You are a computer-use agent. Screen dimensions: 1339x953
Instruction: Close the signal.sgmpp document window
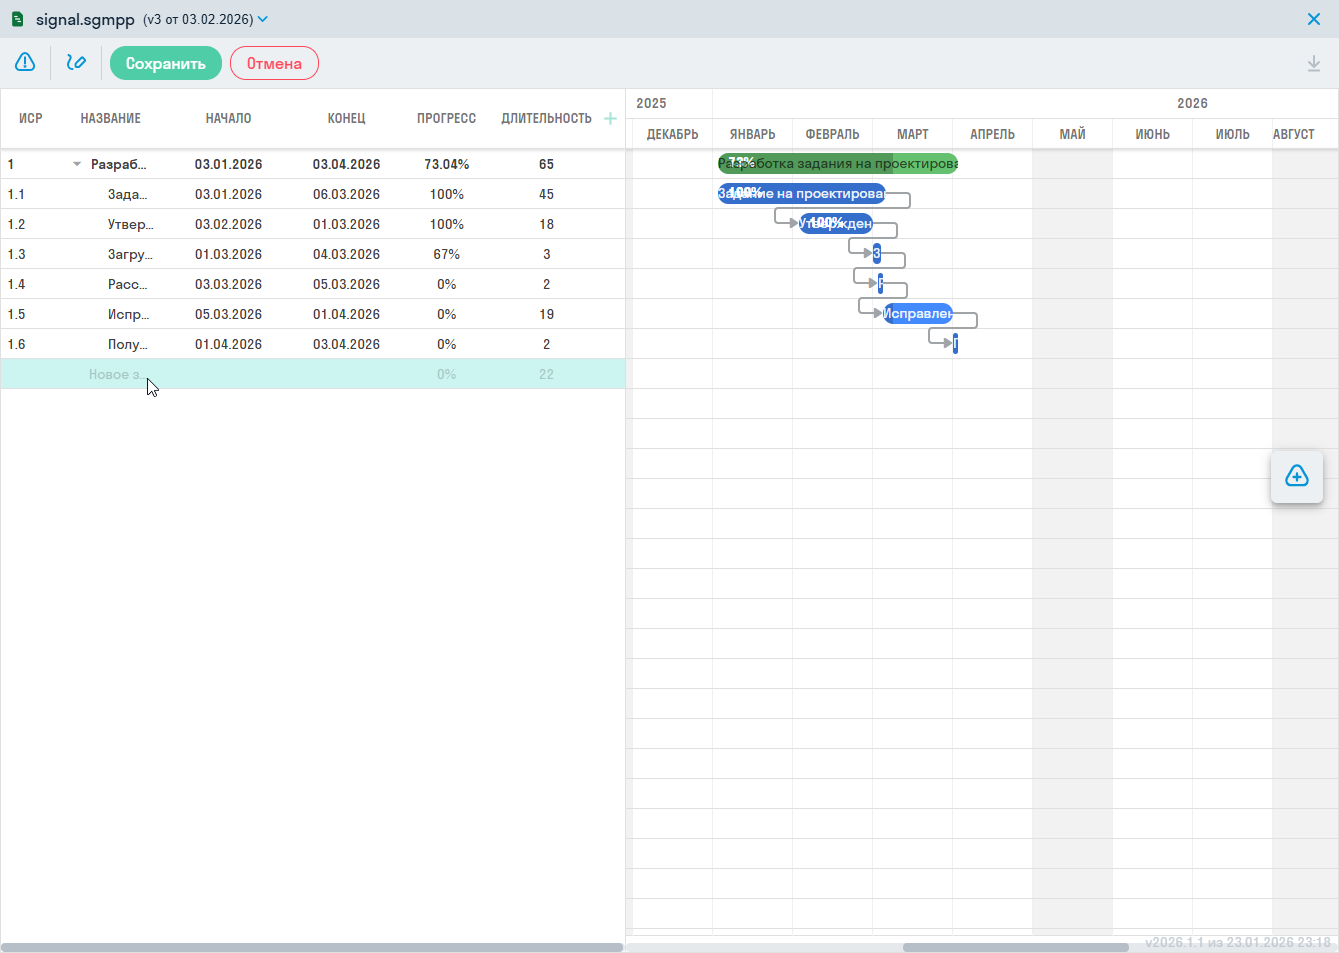tap(1314, 19)
